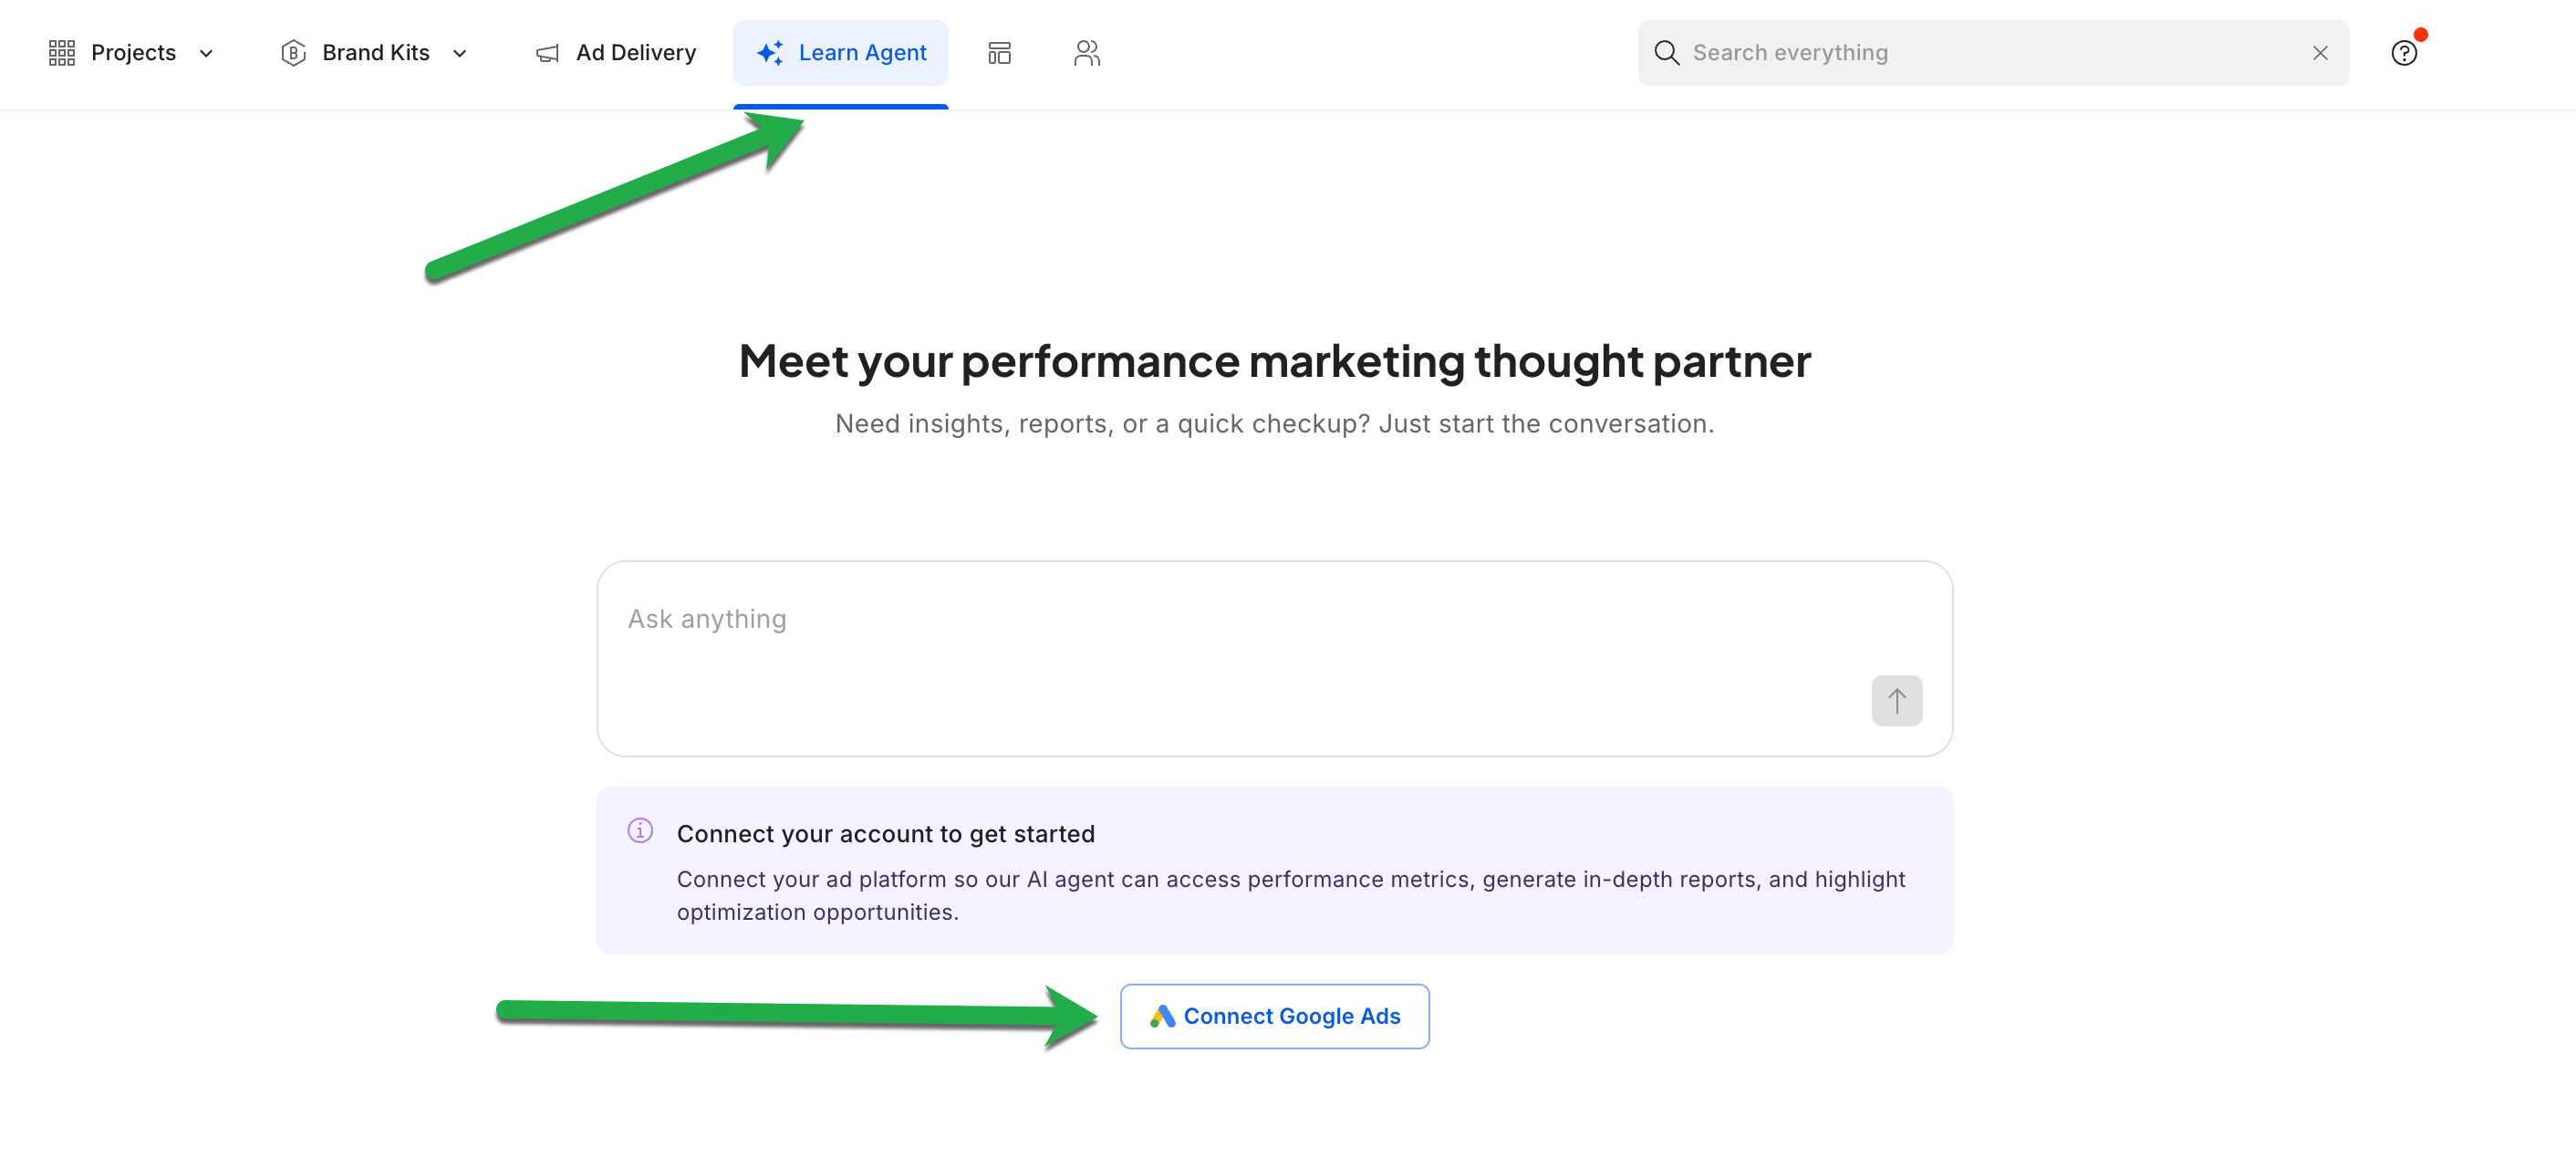
Task: Click the Projects grid icon
Action: pos(62,53)
